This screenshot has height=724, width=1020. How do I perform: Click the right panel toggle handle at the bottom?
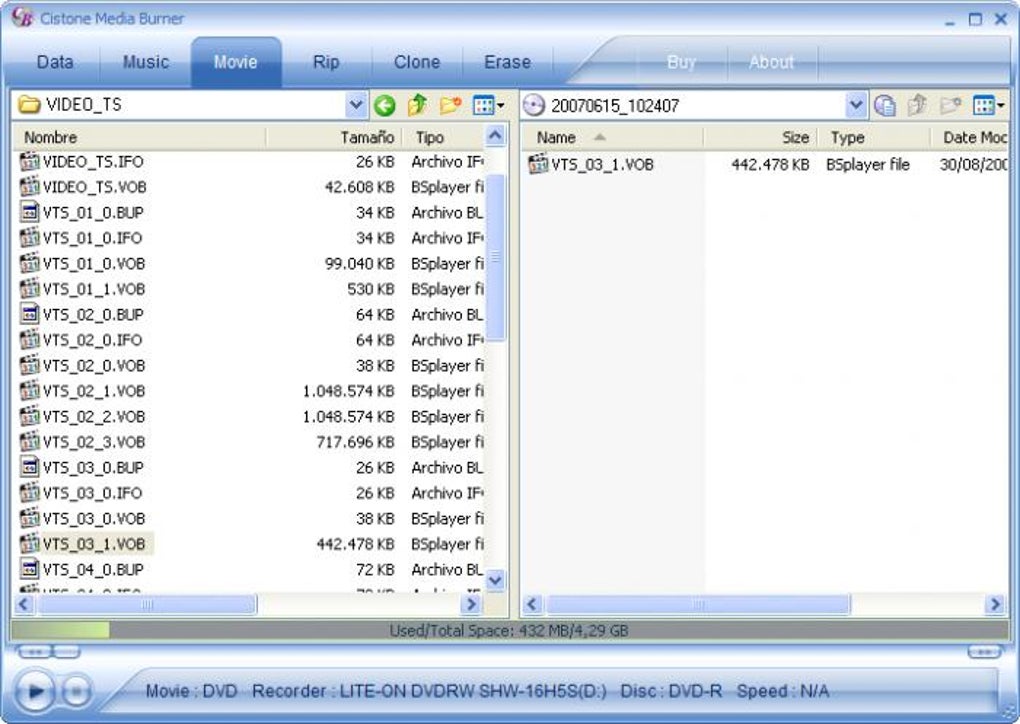[984, 651]
